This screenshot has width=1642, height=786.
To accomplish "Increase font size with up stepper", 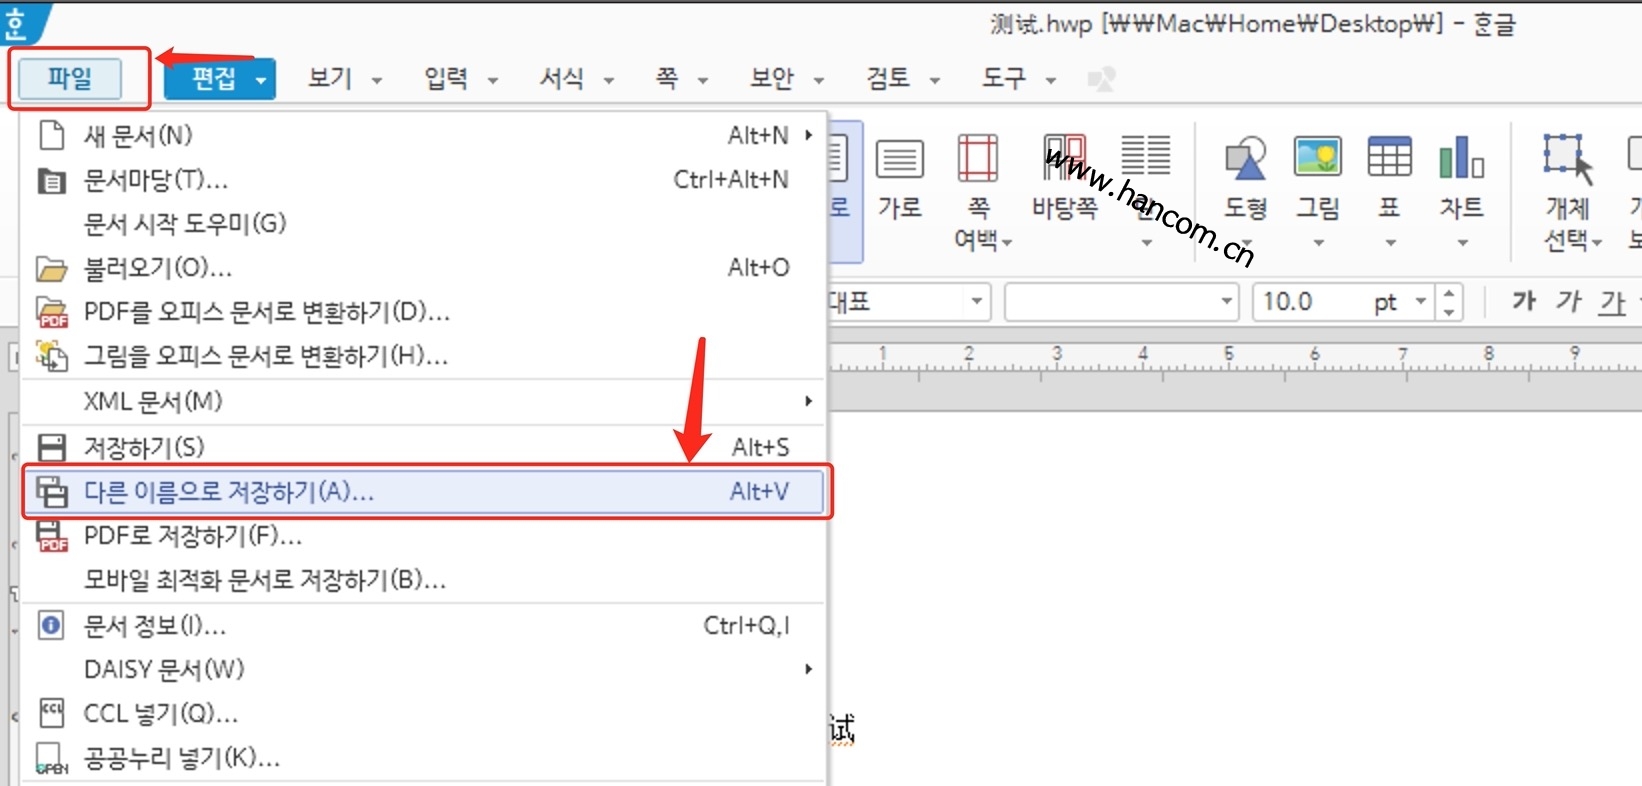I will 1449,293.
